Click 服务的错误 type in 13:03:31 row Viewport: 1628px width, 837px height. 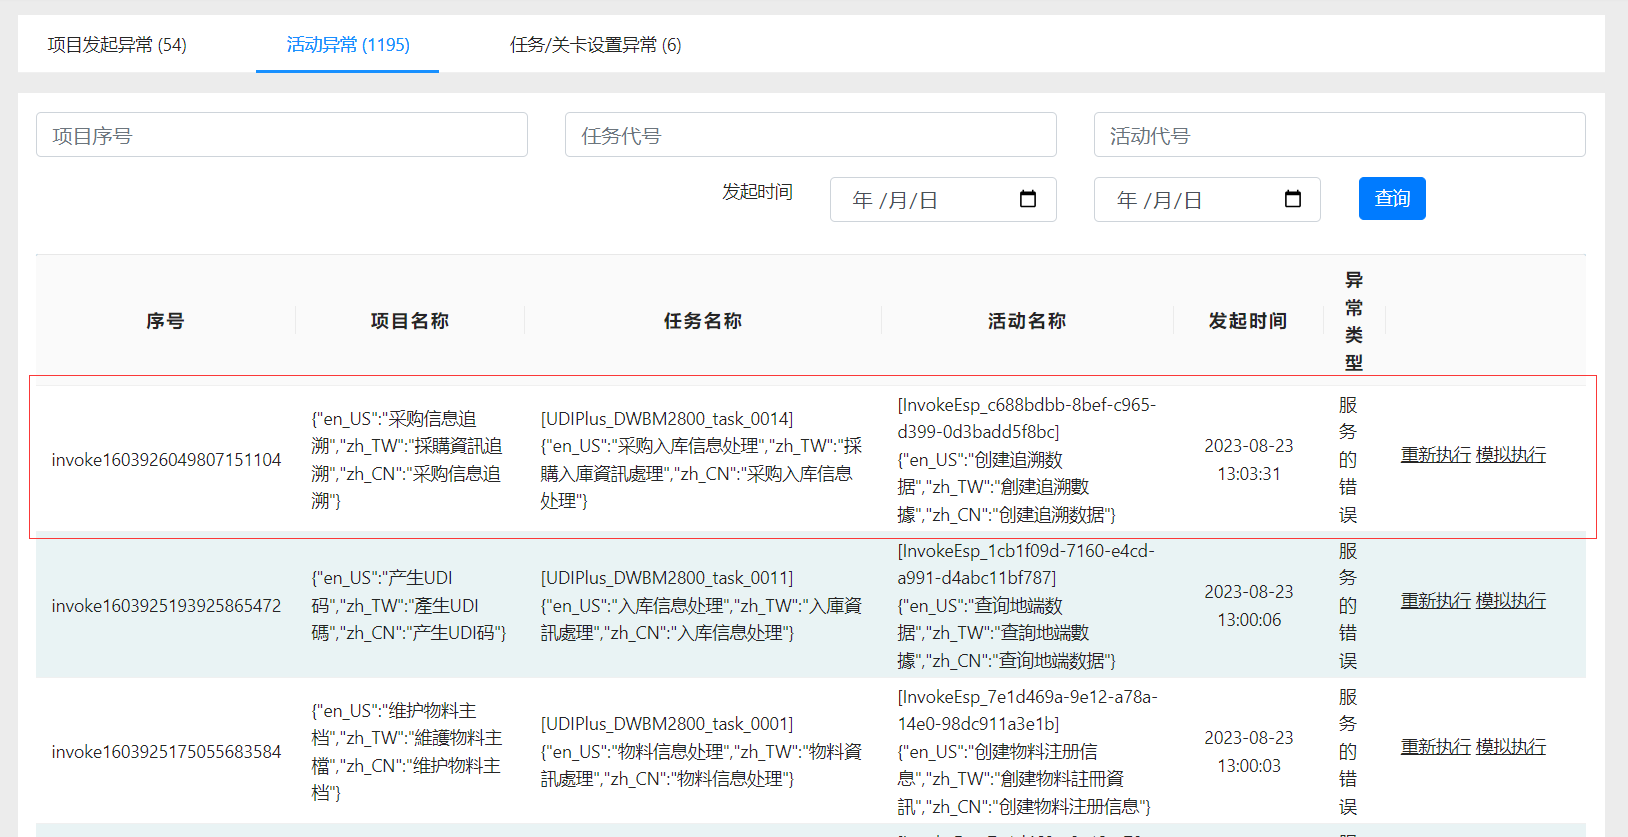[x=1348, y=460]
